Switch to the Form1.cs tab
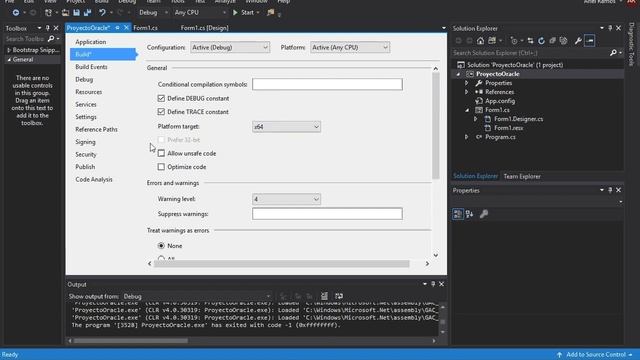The width and height of the screenshot is (640, 360). tap(146, 28)
